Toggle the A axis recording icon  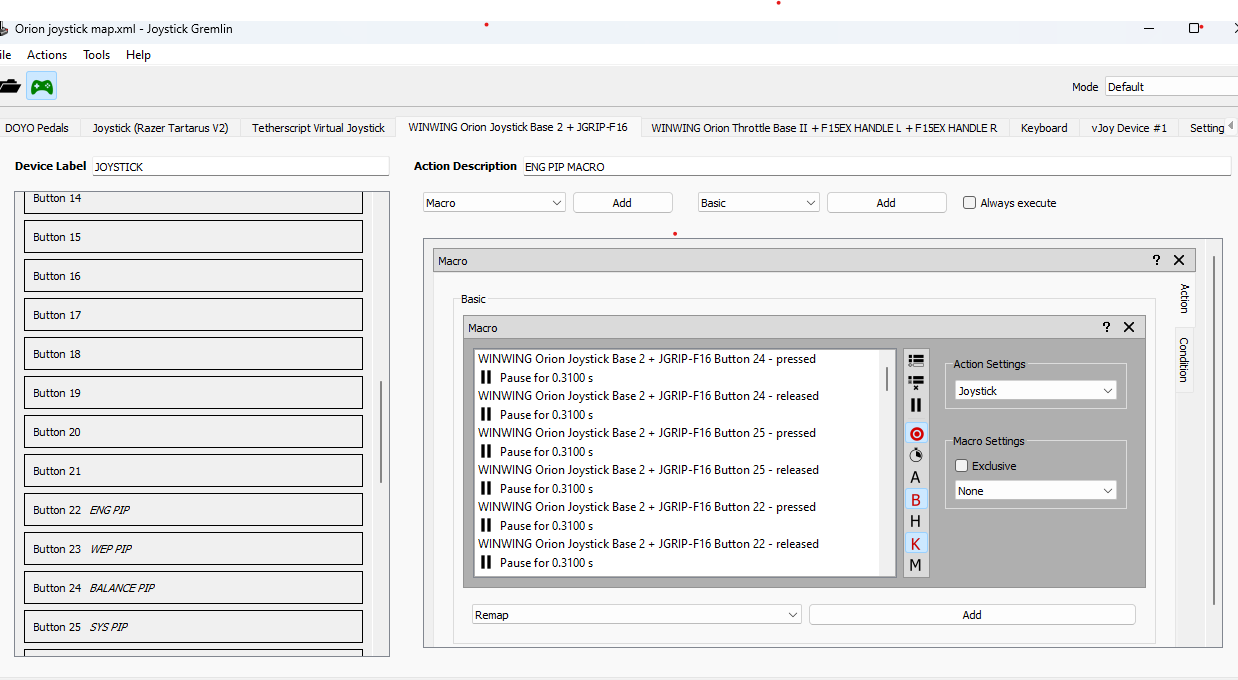(915, 477)
